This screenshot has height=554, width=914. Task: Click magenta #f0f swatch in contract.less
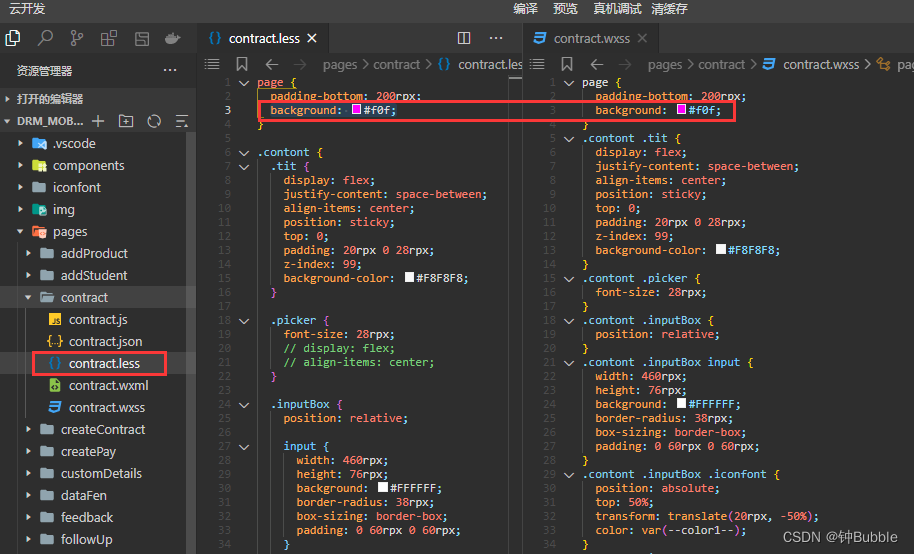point(357,110)
